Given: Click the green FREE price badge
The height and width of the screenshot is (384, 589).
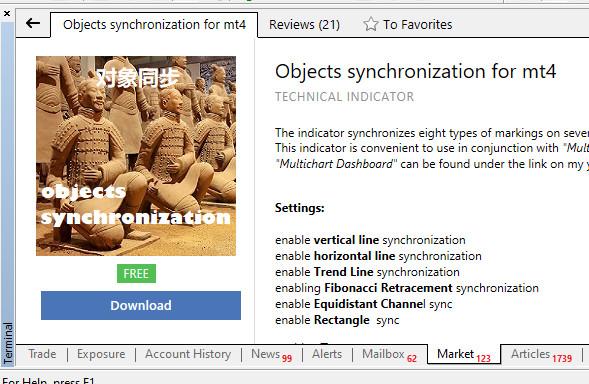Looking at the screenshot, I should point(136,274).
